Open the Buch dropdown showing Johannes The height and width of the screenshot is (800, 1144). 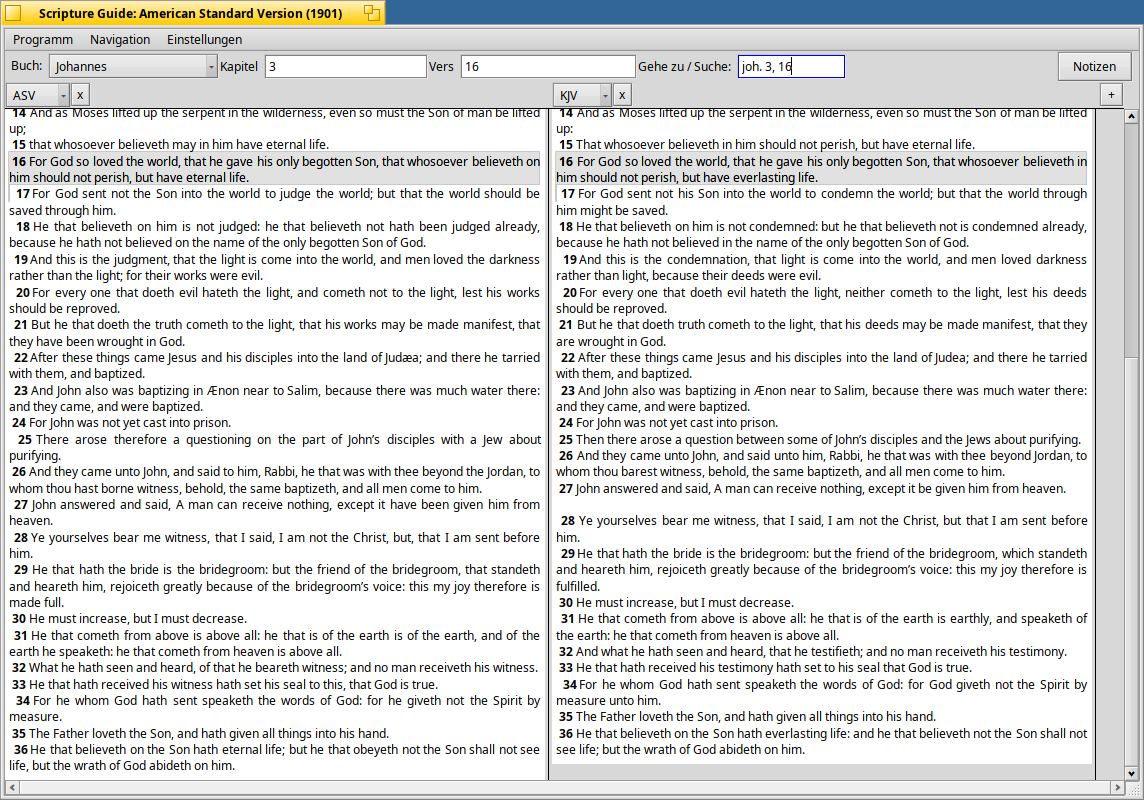(134, 66)
